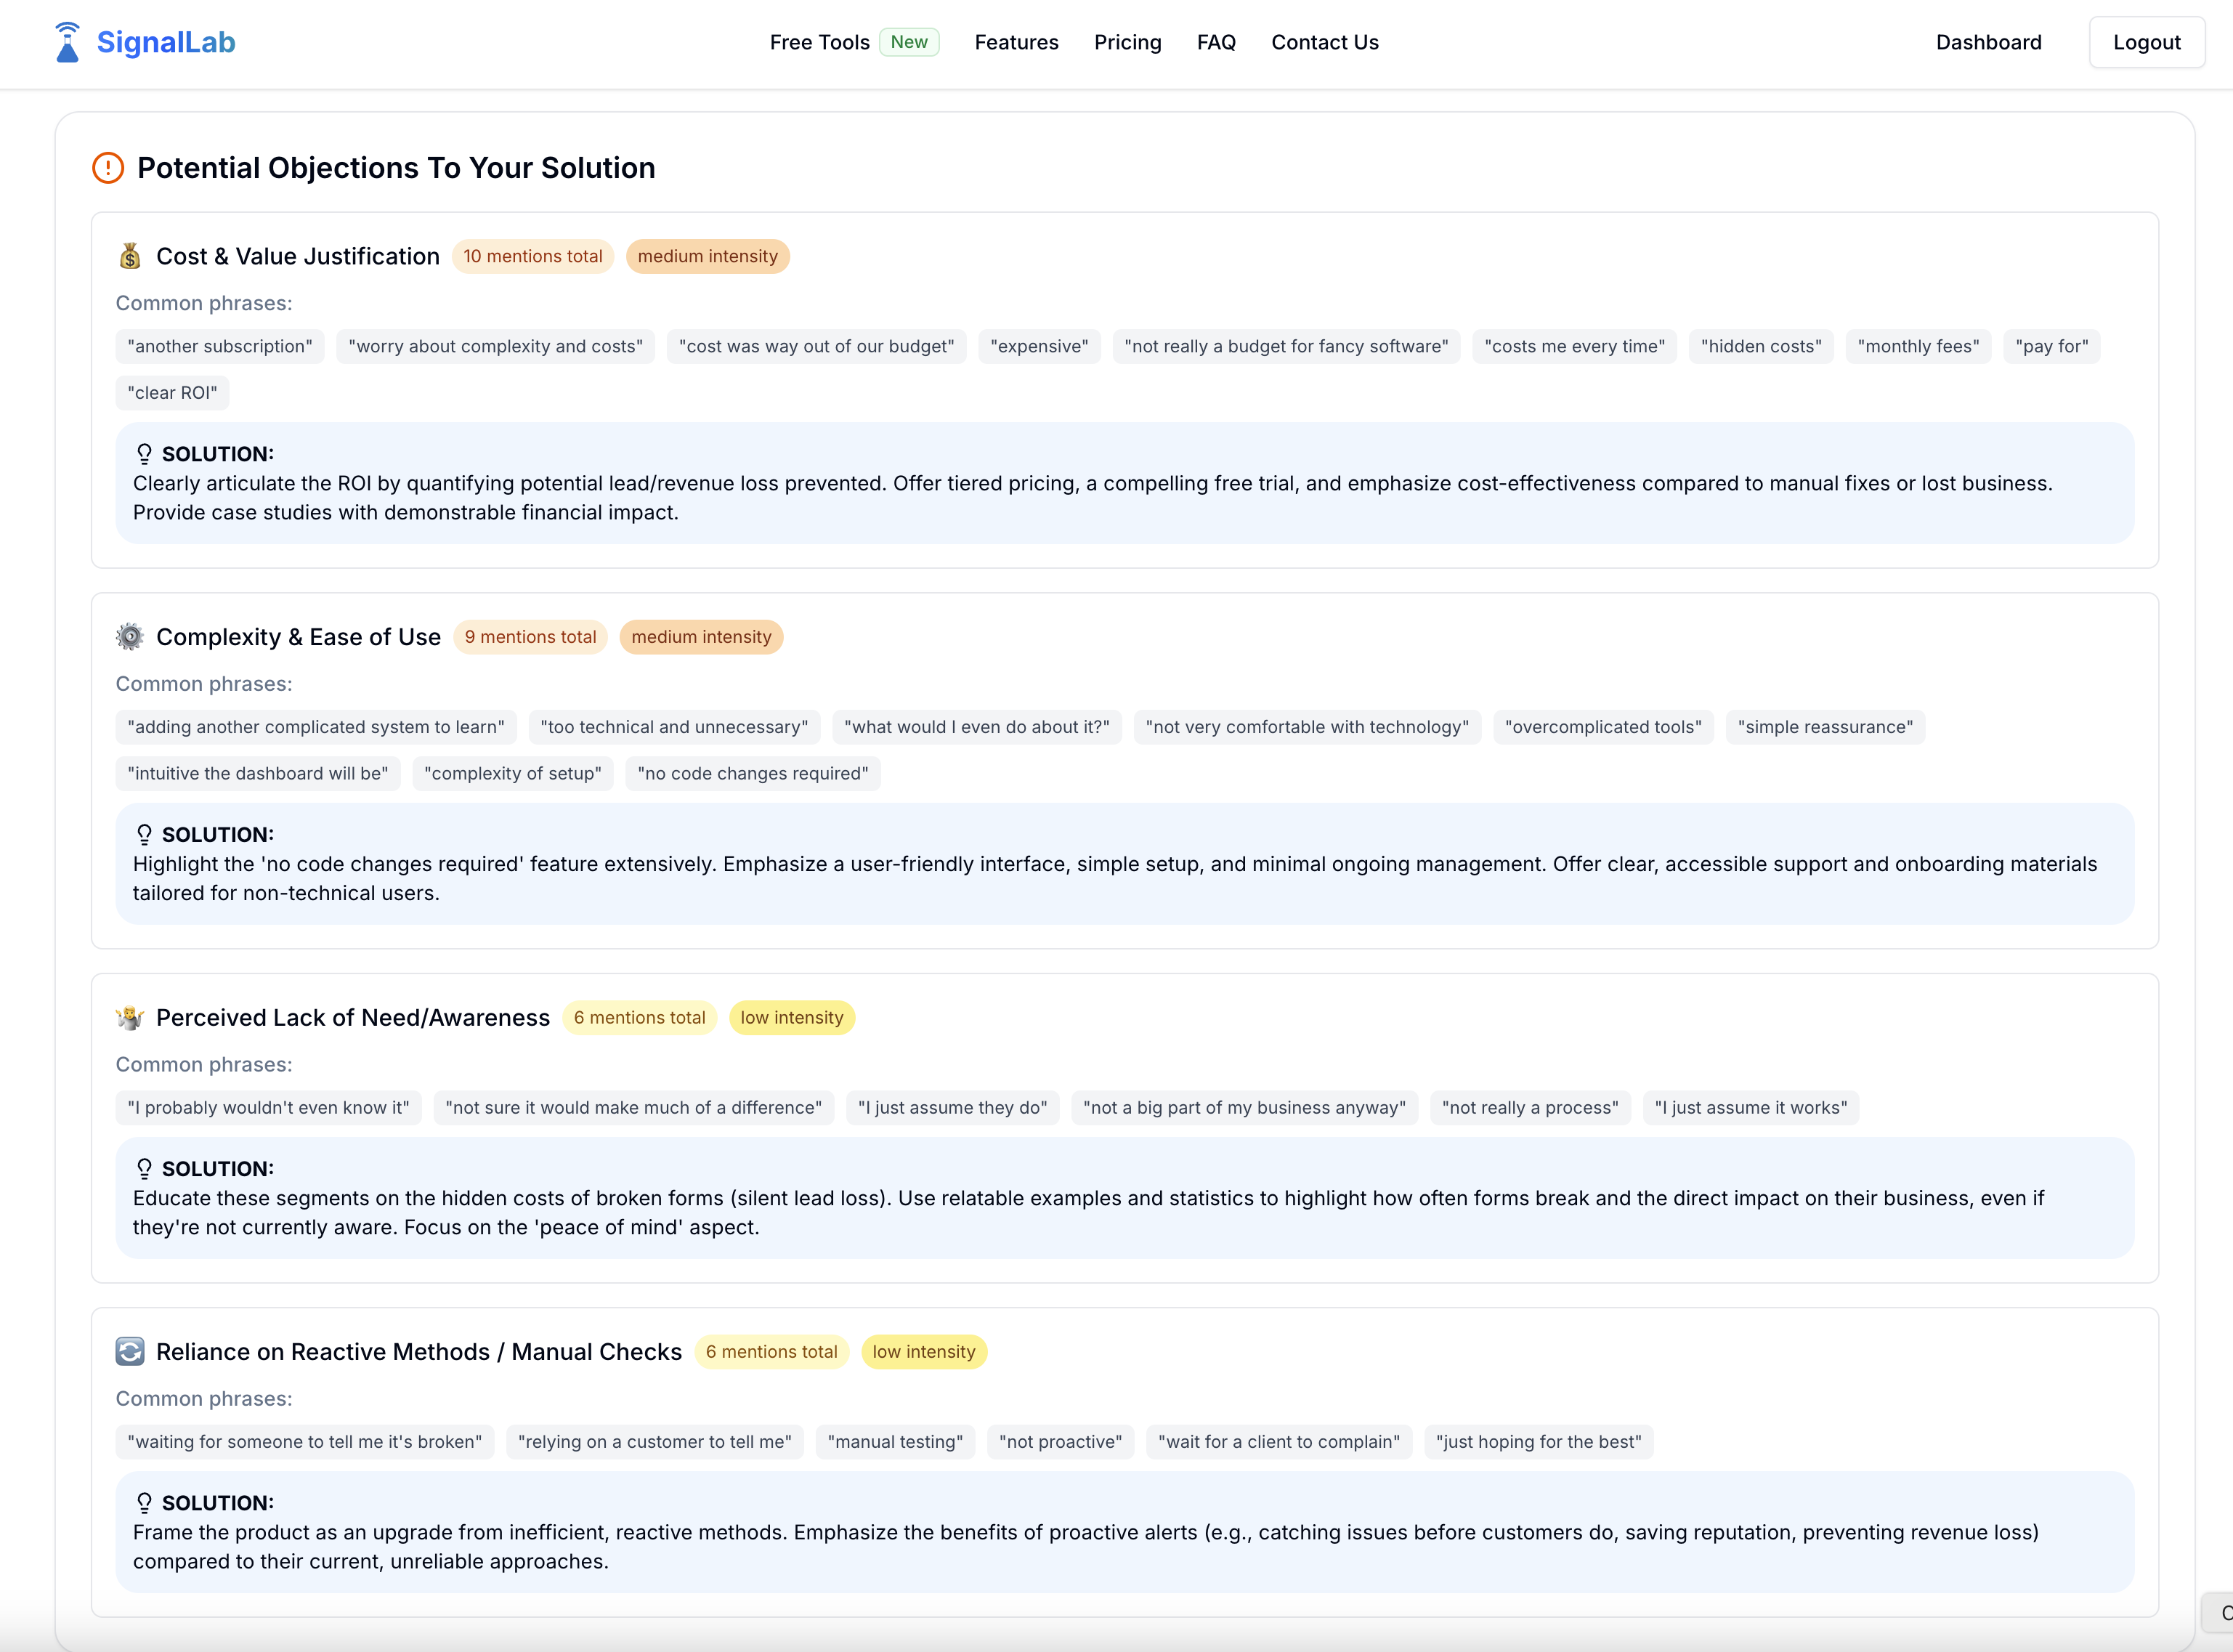
Task: Click the orange warning icon beside Potential Objections
Action: (x=108, y=168)
